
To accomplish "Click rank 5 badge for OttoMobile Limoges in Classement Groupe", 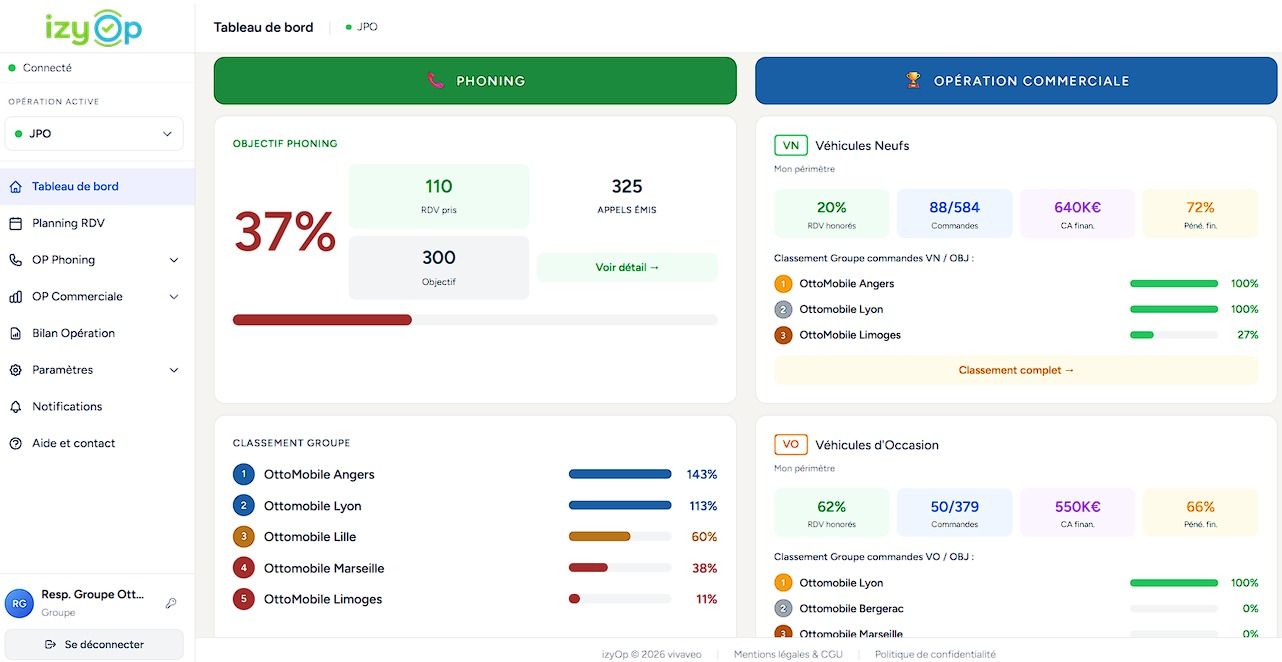I will [x=243, y=599].
